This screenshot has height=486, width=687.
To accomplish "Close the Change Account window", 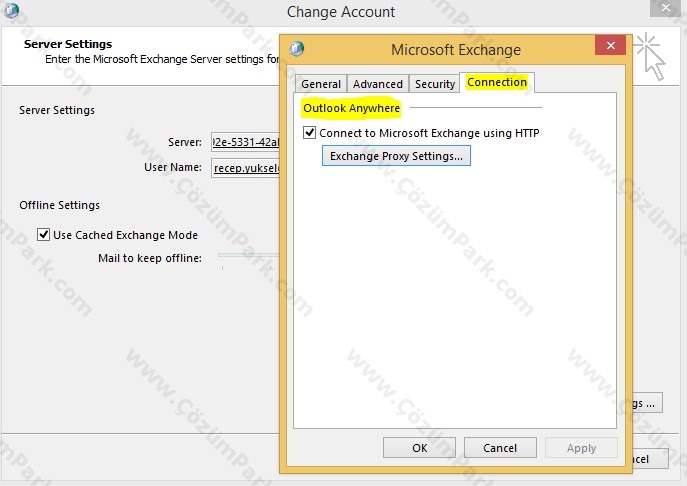I will [x=665, y=8].
